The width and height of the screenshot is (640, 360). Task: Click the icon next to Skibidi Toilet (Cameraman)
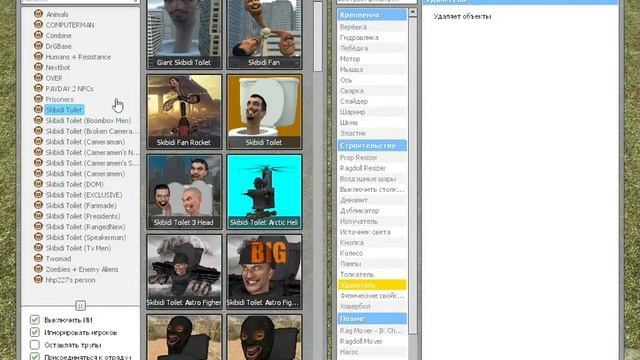(38, 141)
